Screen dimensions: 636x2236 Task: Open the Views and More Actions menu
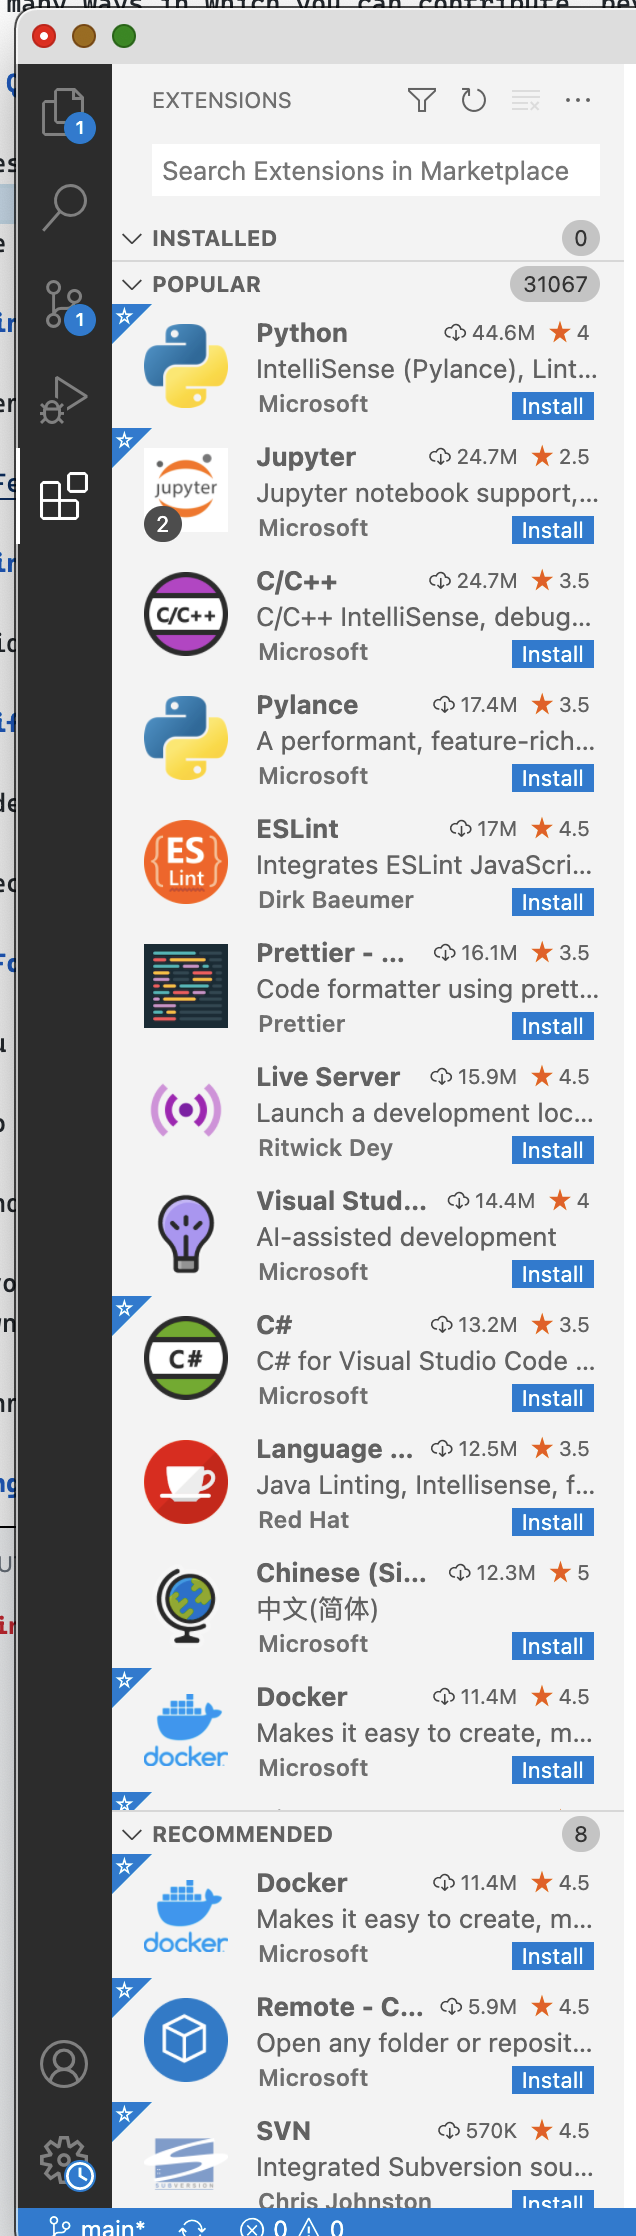click(577, 100)
